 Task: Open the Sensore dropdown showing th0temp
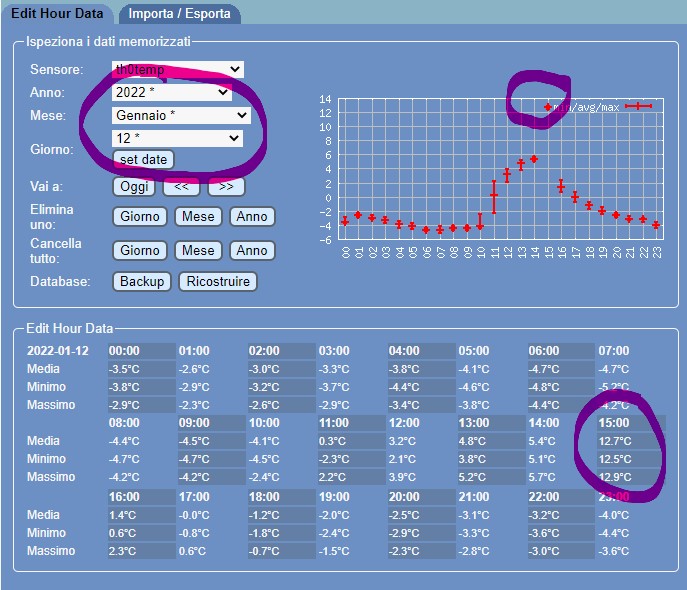coord(177,69)
